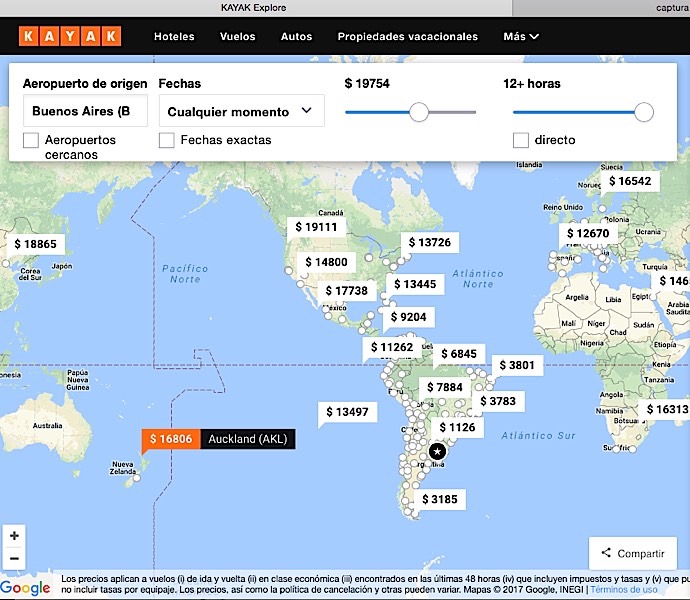
Task: Click the Compartir share button
Action: [633, 553]
